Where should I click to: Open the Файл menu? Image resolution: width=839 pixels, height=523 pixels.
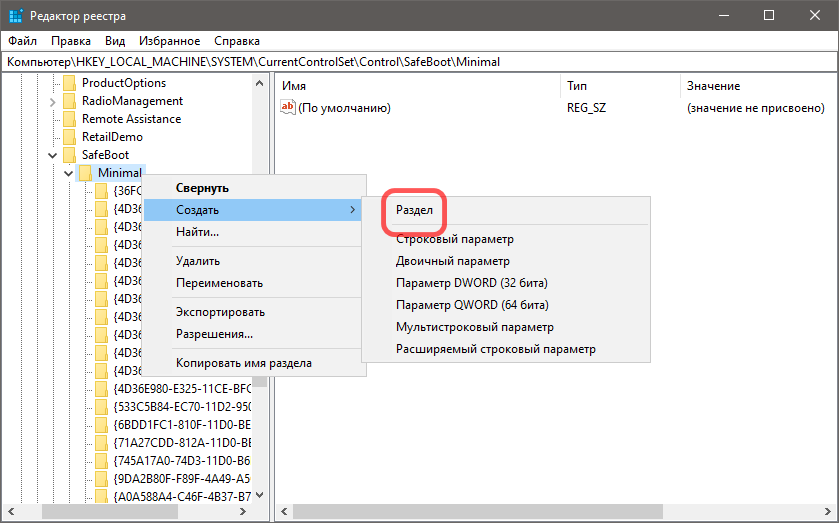(x=22, y=41)
